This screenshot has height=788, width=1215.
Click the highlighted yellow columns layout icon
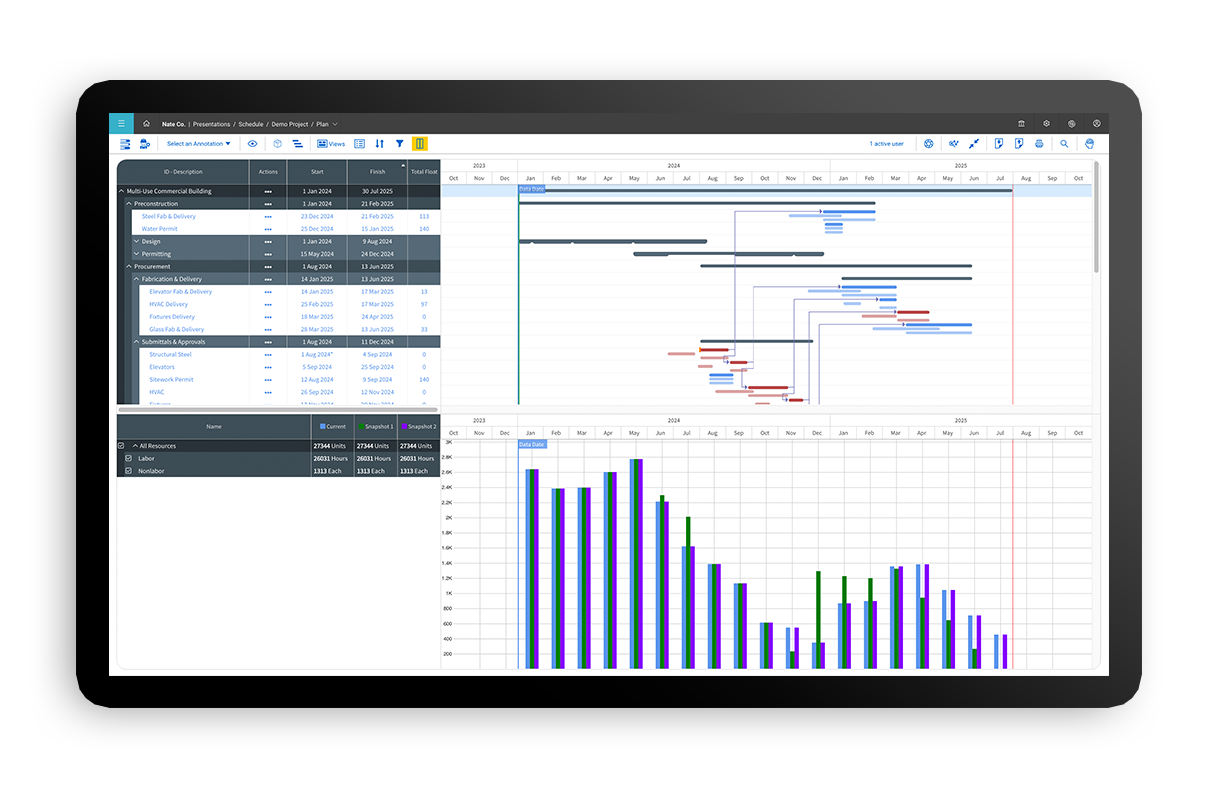pos(420,144)
